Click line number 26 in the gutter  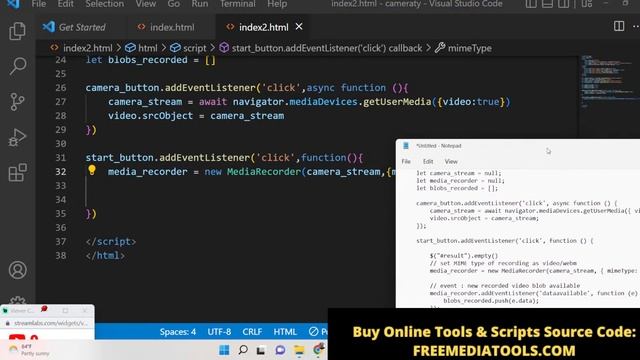pos(60,88)
